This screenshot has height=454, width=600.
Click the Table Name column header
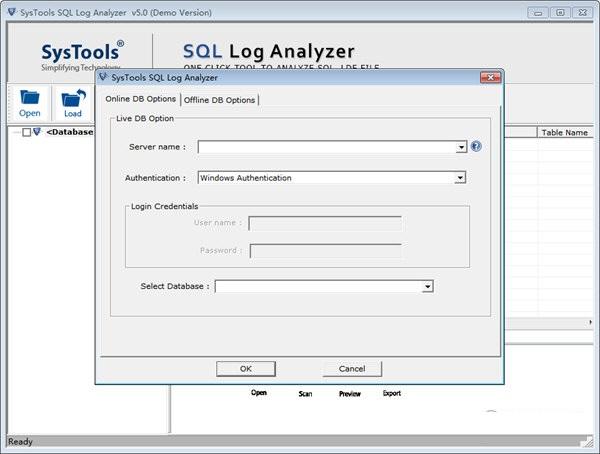(x=564, y=132)
